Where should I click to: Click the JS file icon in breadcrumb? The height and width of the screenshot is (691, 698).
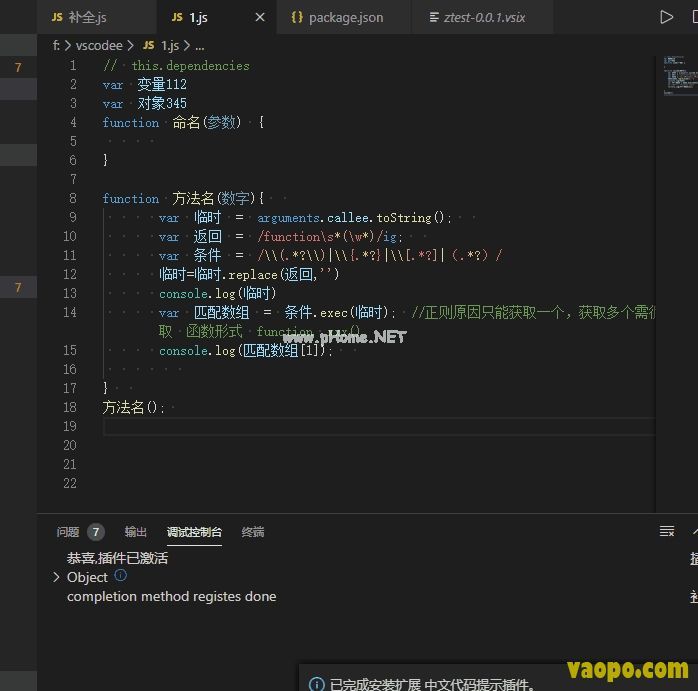(x=149, y=45)
